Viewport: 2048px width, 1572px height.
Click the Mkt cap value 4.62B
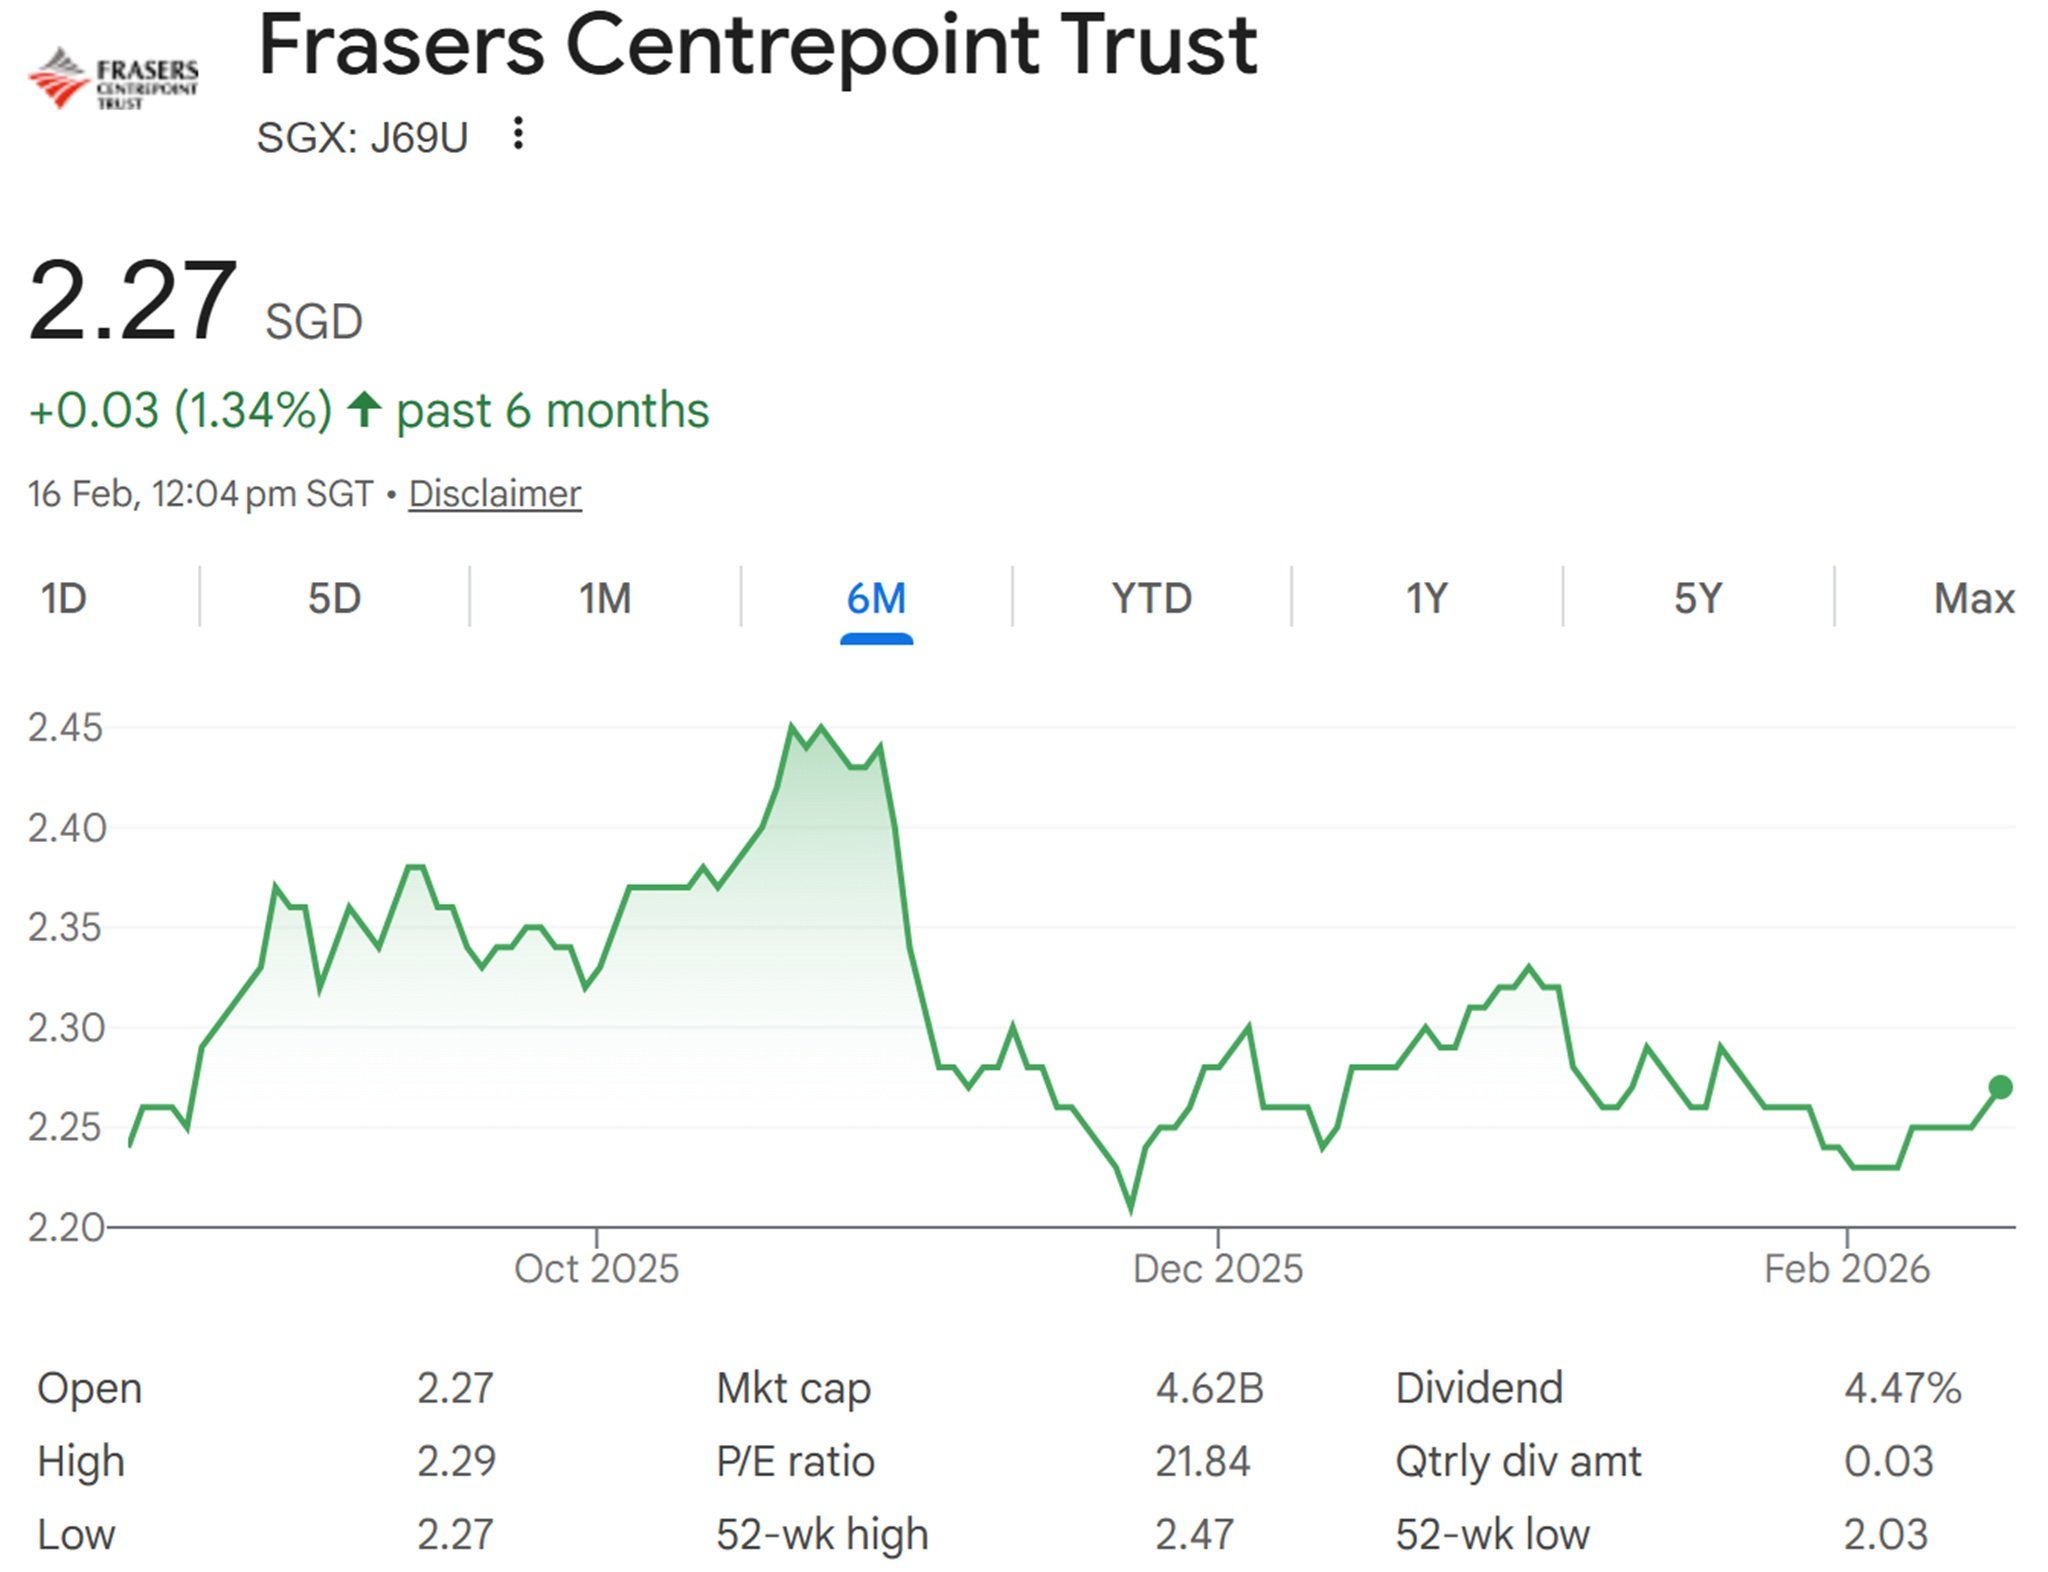pos(1209,1388)
